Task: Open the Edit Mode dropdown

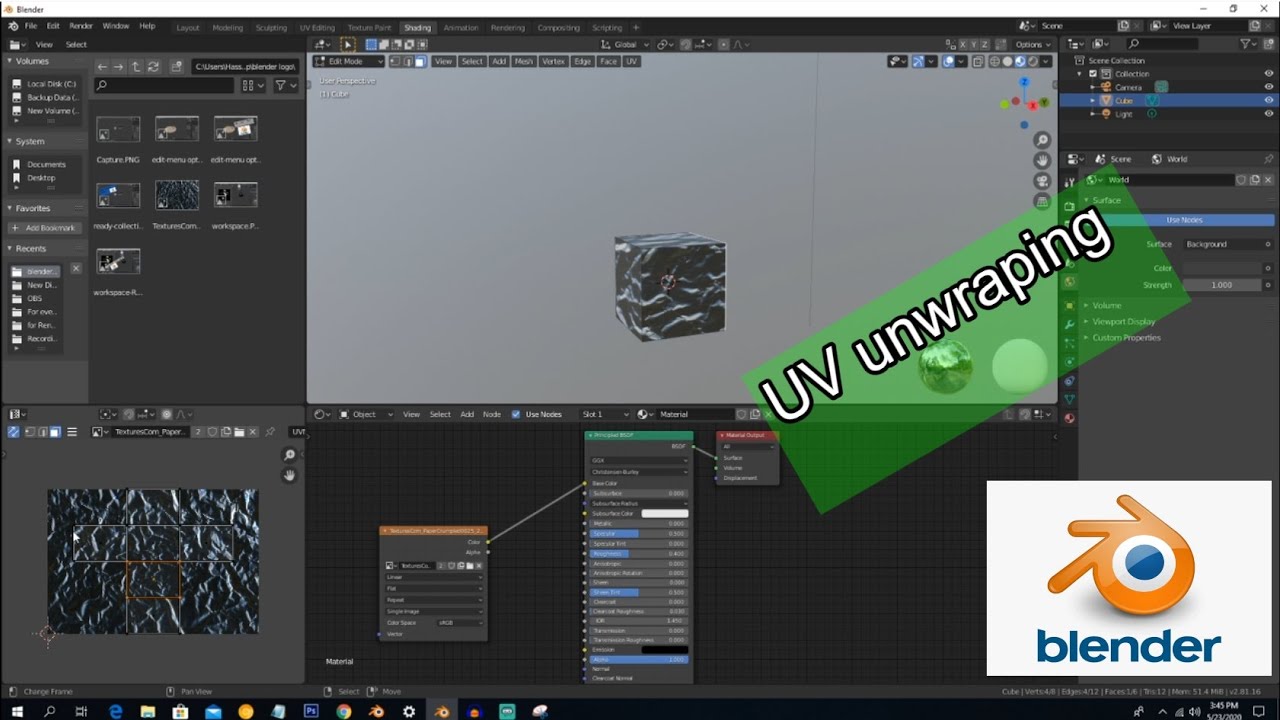Action: [348, 61]
